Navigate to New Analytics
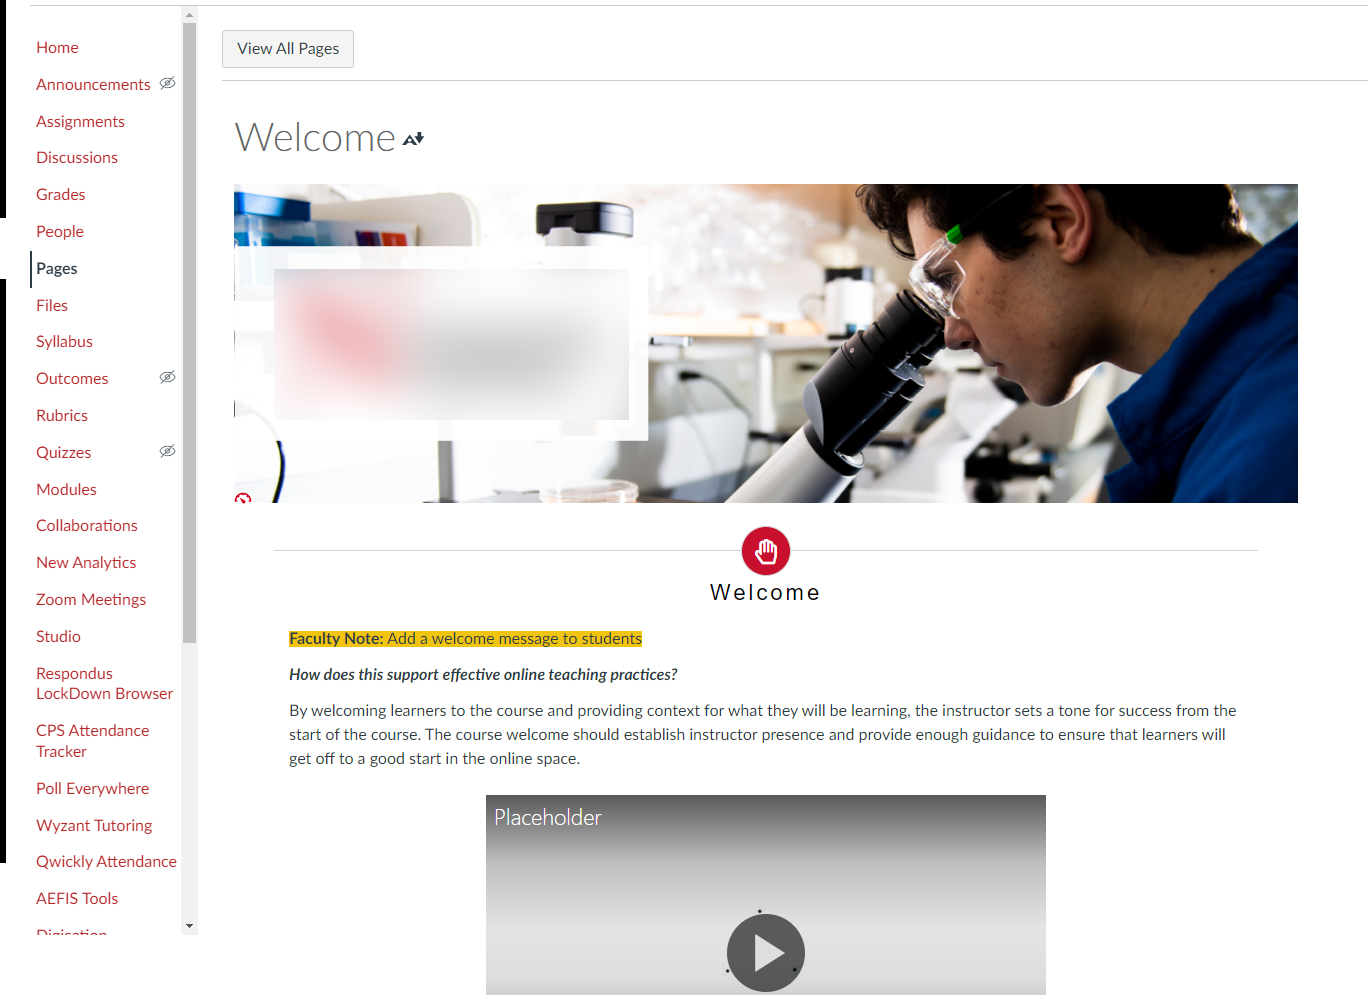 click(x=86, y=563)
